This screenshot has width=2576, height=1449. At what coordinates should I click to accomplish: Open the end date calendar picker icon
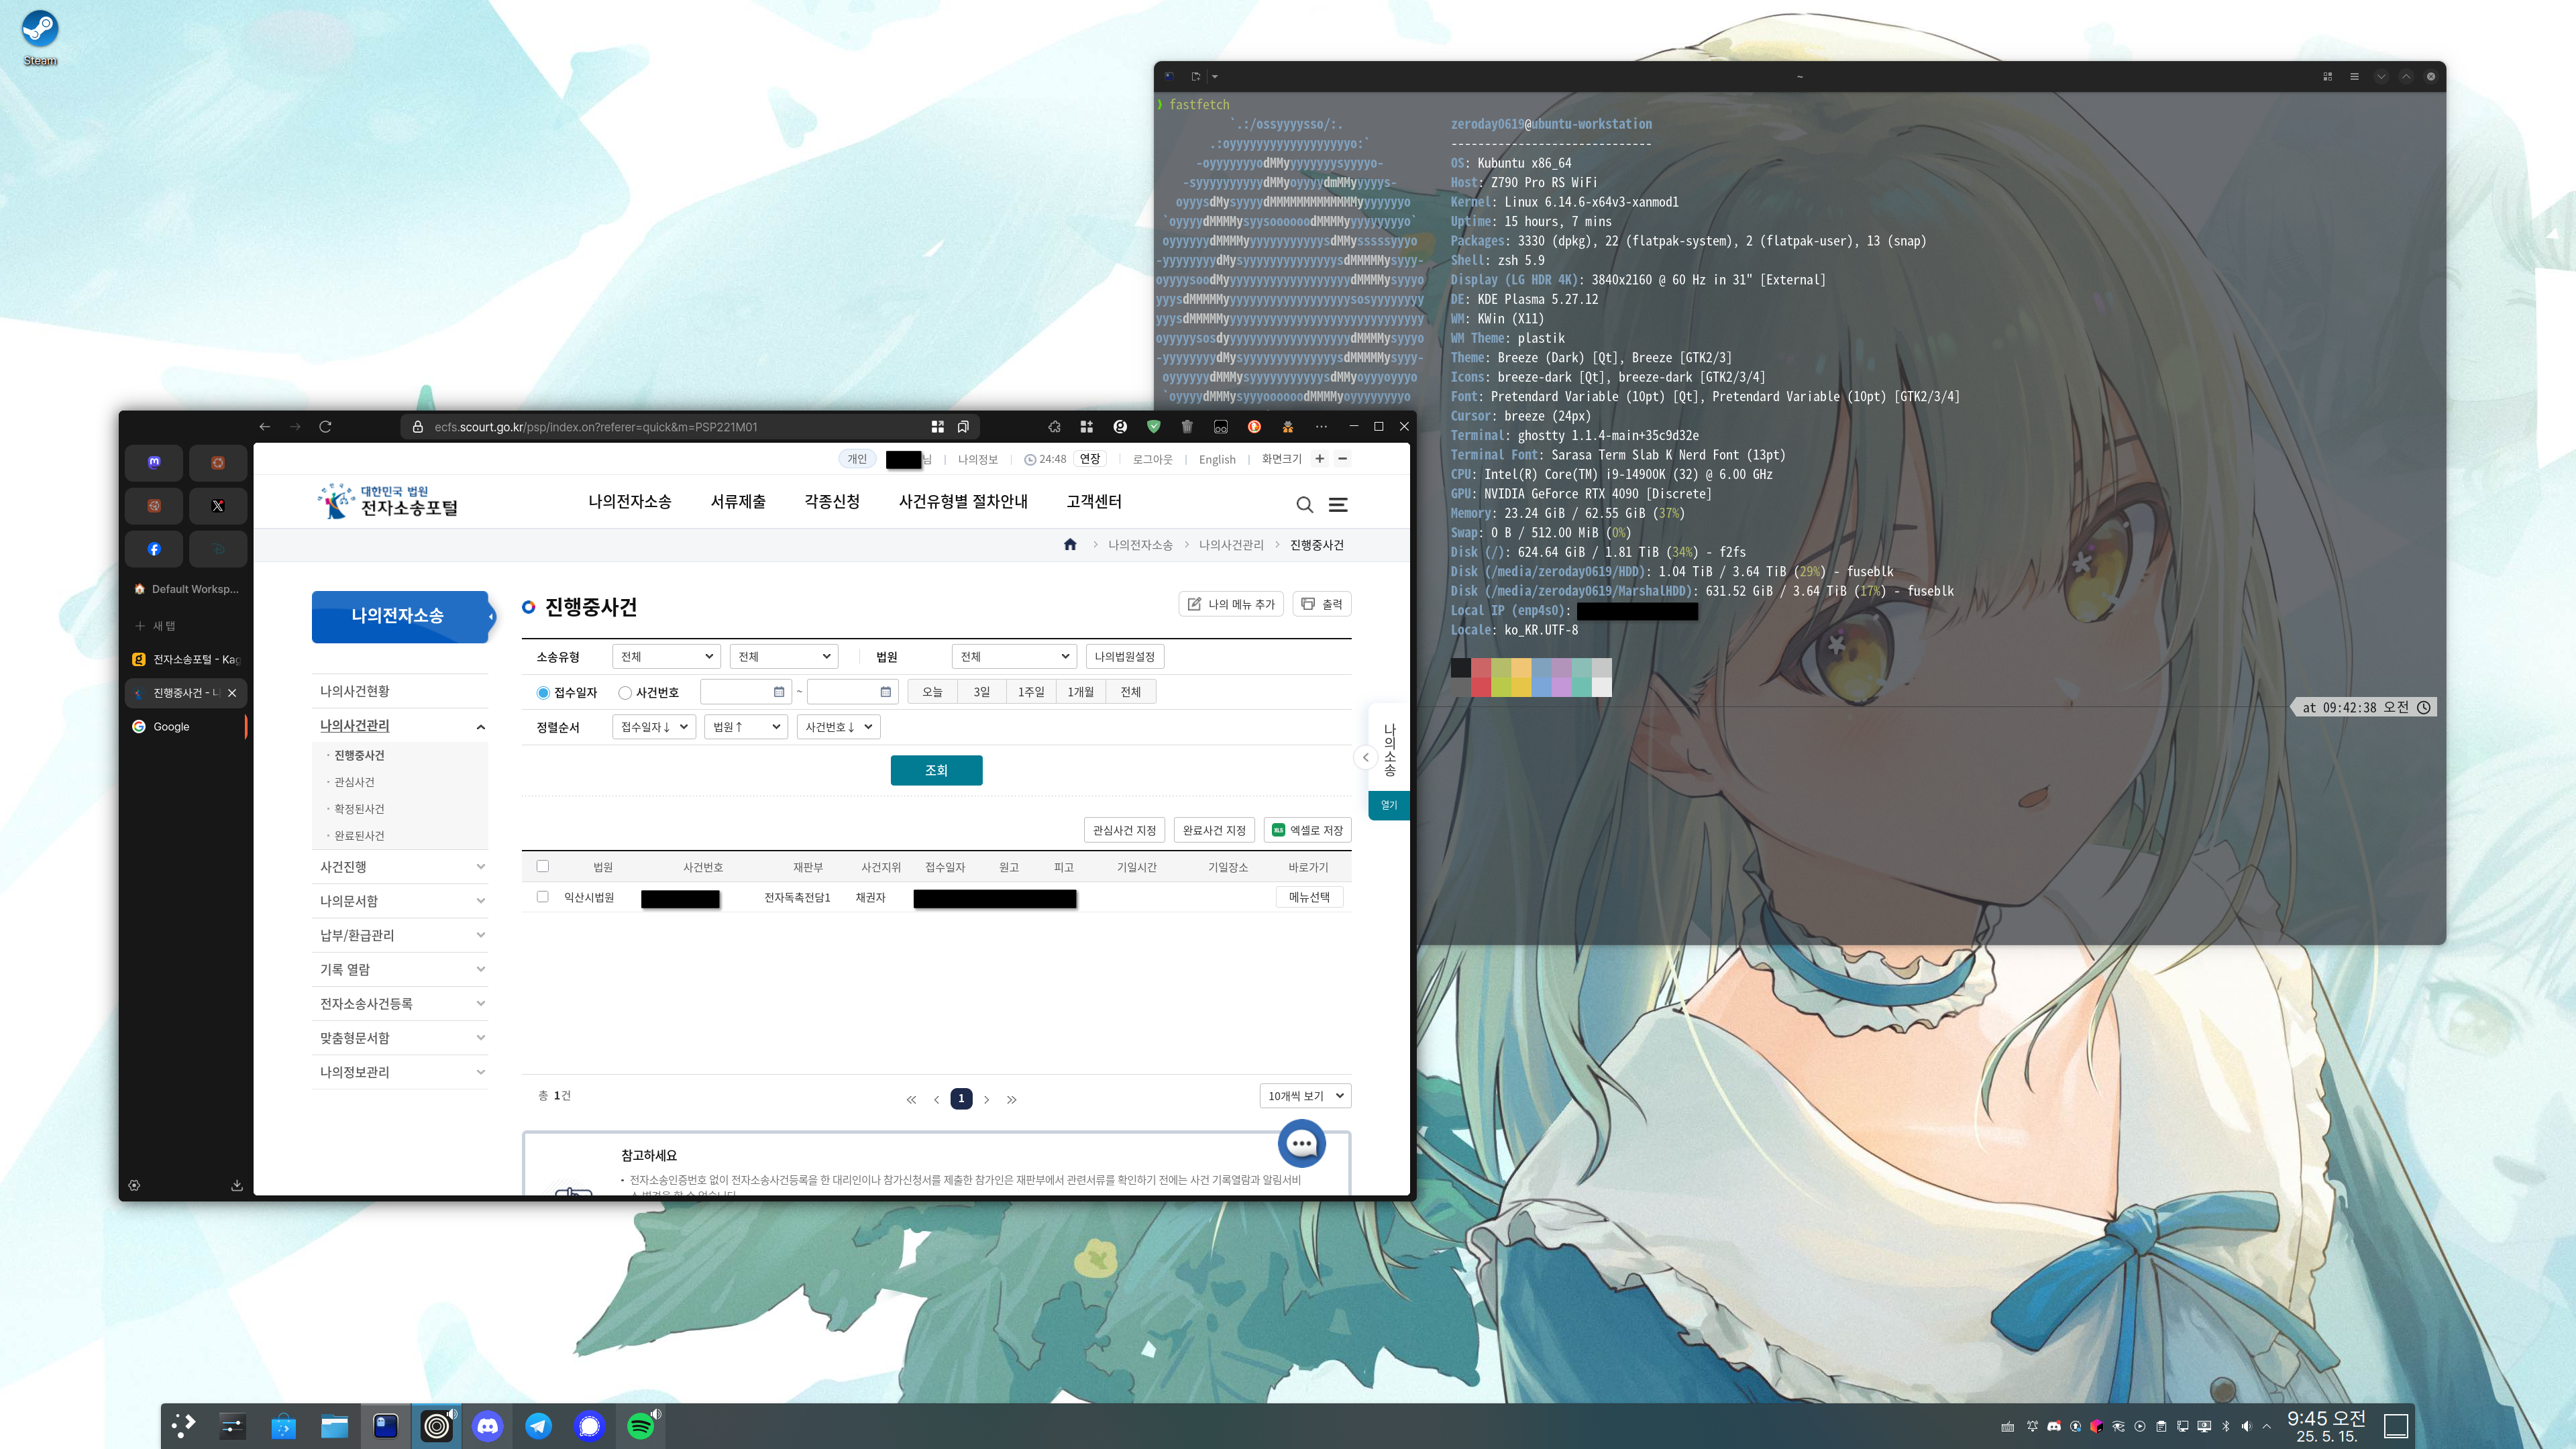[885, 692]
